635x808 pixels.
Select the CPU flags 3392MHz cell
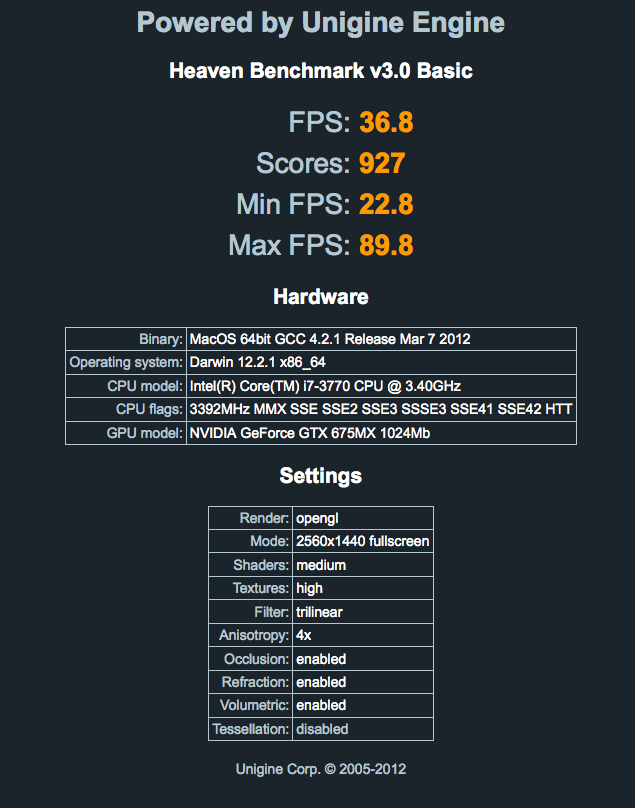pyautogui.click(x=381, y=409)
